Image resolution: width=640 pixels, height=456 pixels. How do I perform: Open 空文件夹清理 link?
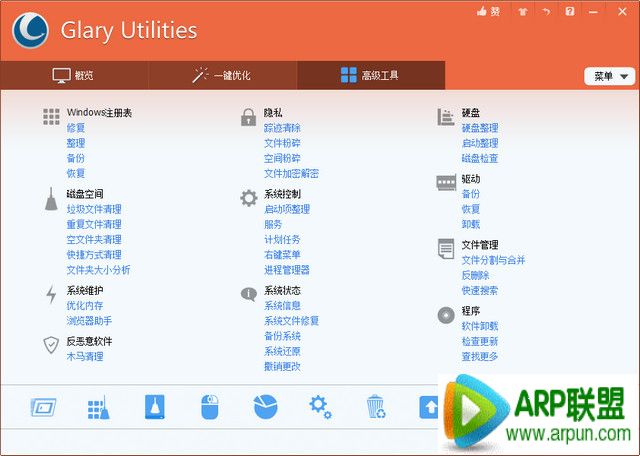tap(94, 239)
